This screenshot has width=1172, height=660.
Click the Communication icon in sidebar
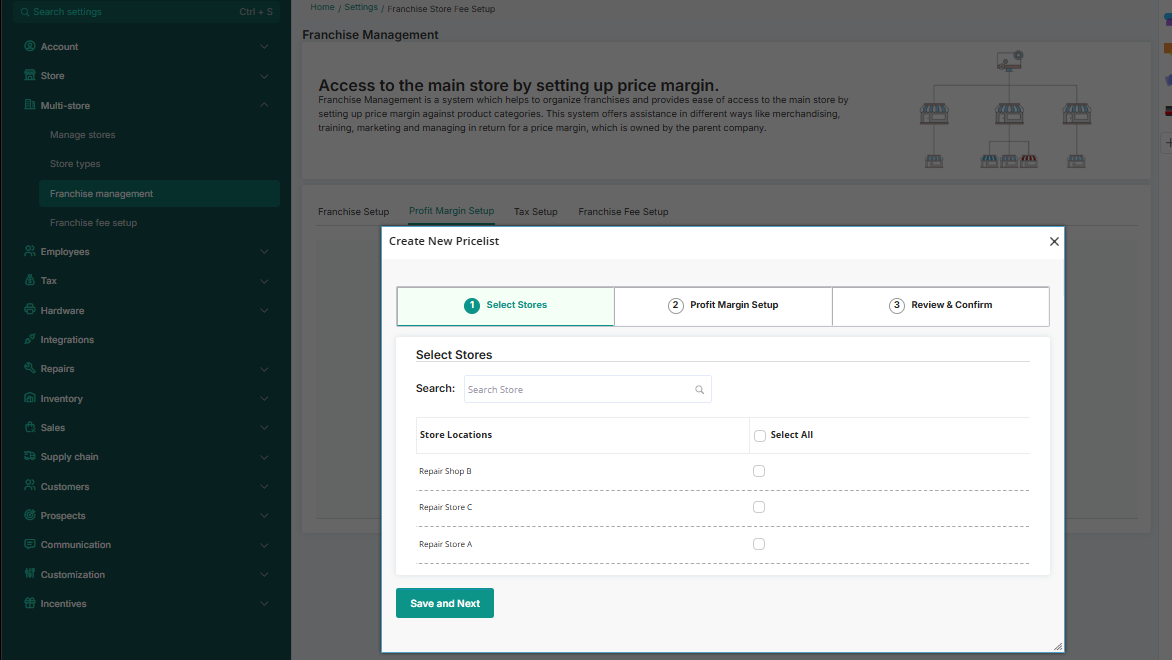point(30,545)
